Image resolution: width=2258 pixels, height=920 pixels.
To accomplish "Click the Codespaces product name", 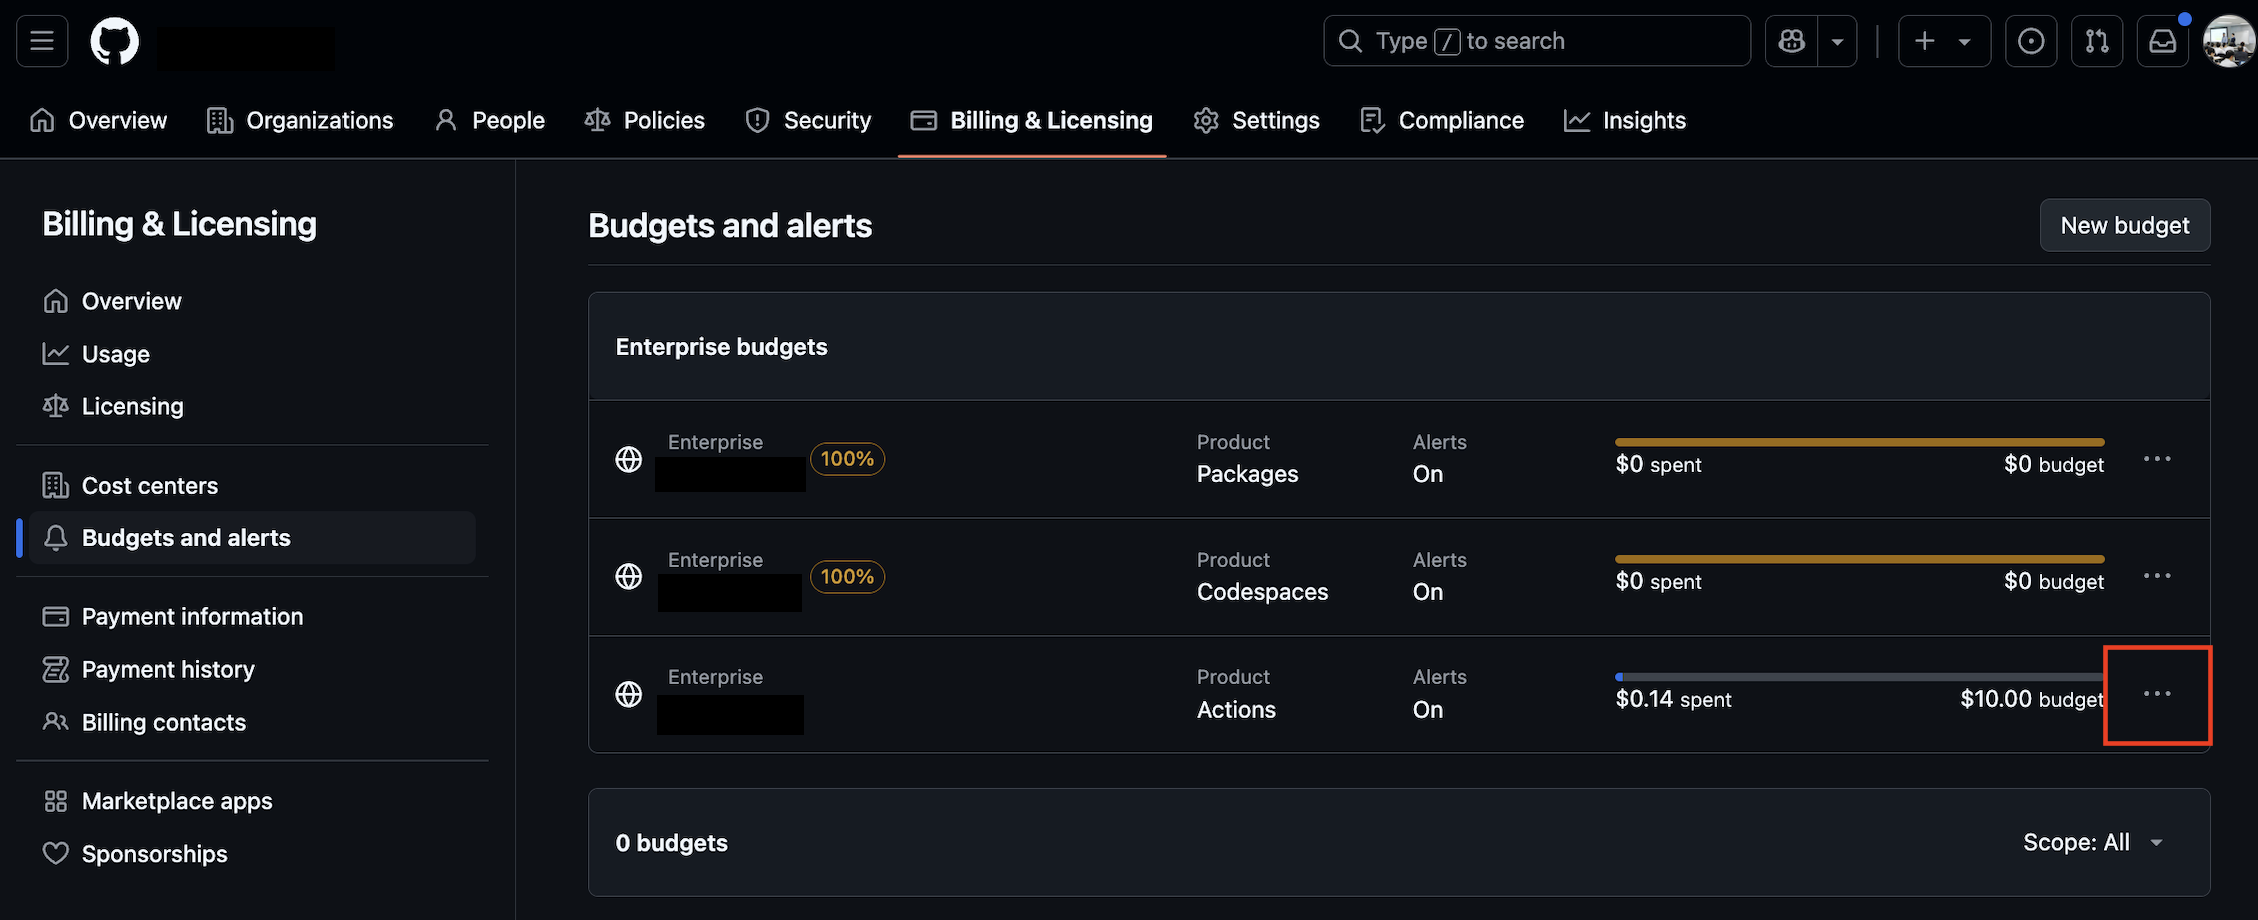I will pyautogui.click(x=1262, y=592).
